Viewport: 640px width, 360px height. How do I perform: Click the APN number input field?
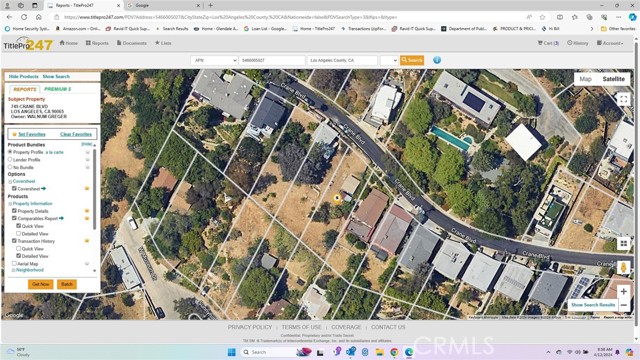click(x=272, y=60)
